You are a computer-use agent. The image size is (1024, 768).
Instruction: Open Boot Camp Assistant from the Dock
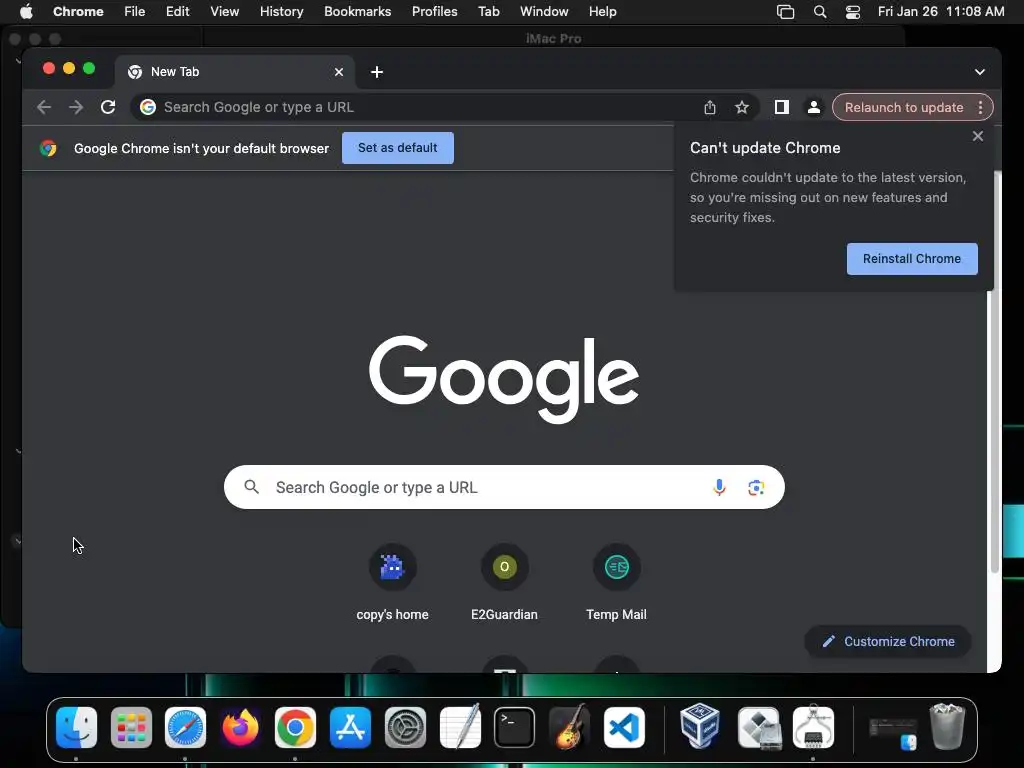pos(759,727)
